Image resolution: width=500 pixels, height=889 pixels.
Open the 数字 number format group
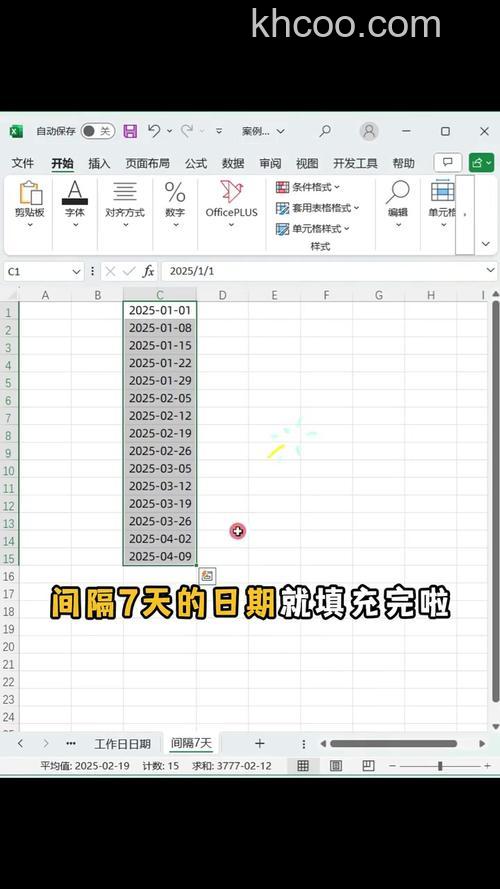point(175,205)
